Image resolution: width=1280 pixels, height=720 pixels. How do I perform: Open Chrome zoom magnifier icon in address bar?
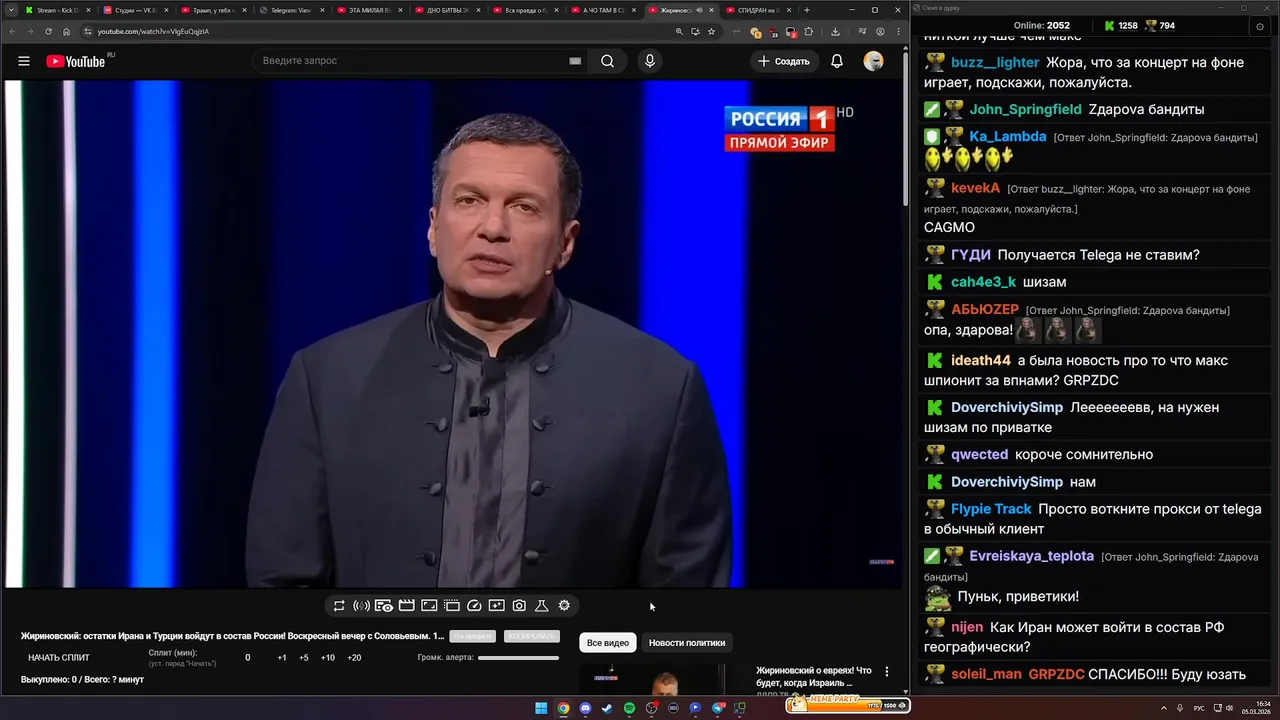(x=680, y=31)
